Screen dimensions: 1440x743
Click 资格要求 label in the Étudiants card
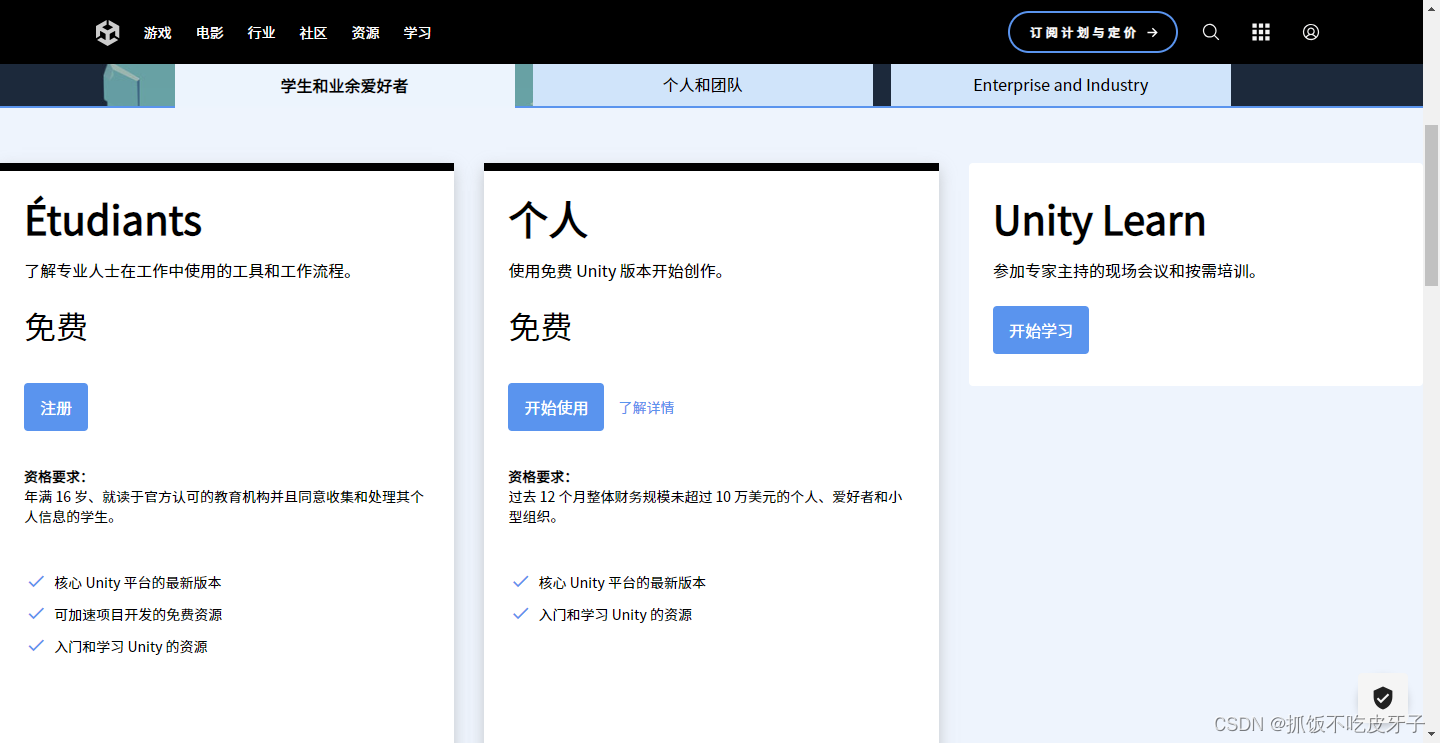click(x=55, y=477)
